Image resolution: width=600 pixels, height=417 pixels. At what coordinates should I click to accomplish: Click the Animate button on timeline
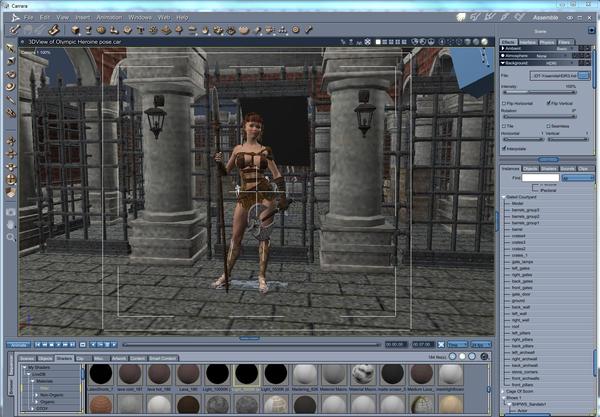coord(19,345)
